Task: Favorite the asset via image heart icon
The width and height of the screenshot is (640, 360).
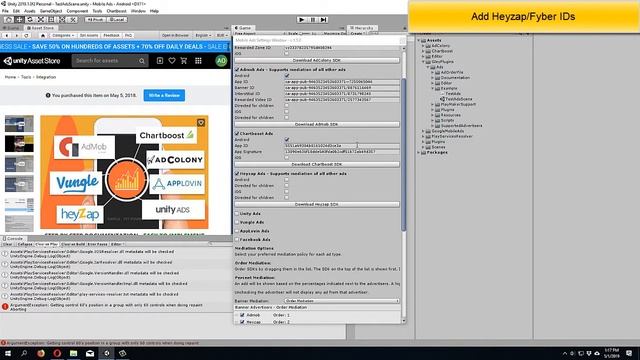Action: (201, 122)
